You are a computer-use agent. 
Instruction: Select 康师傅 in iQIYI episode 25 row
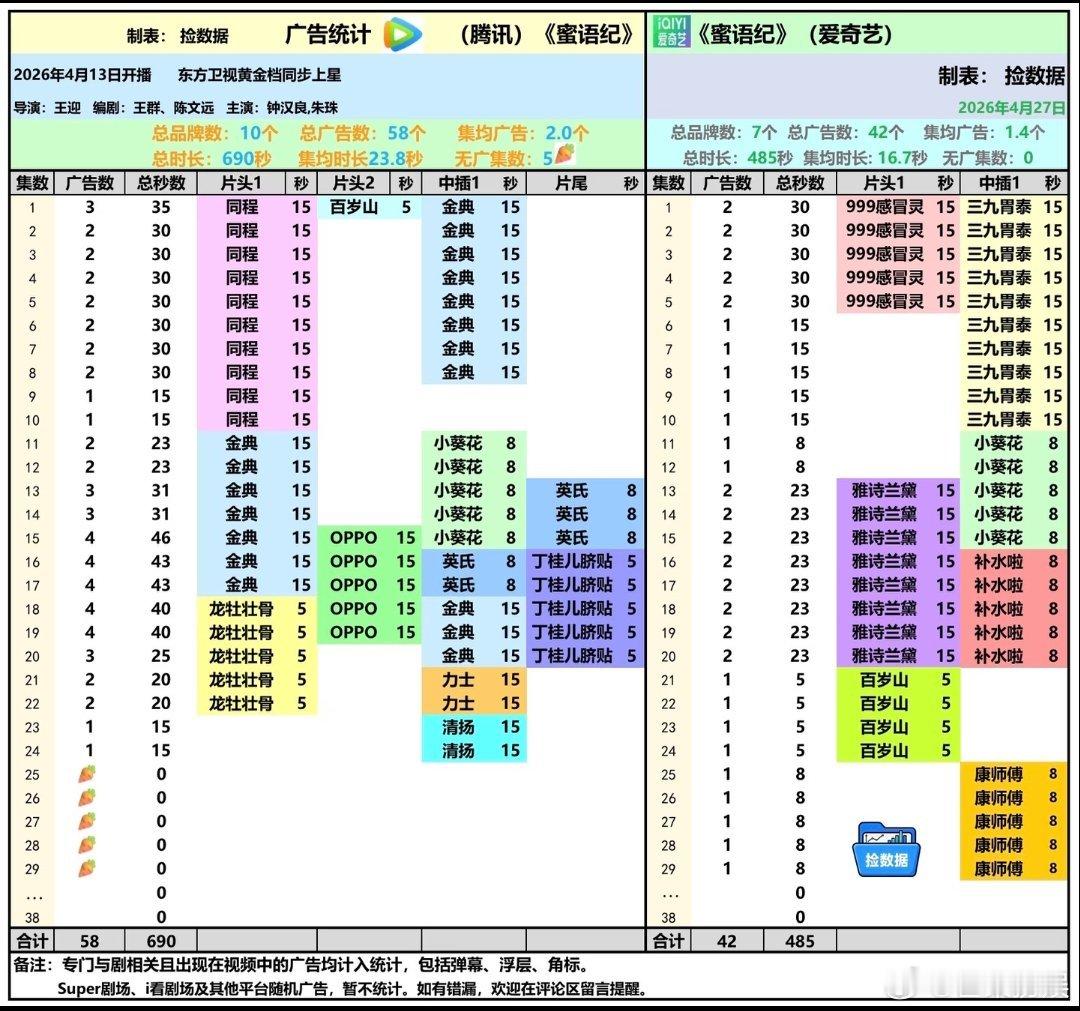[x=999, y=774]
